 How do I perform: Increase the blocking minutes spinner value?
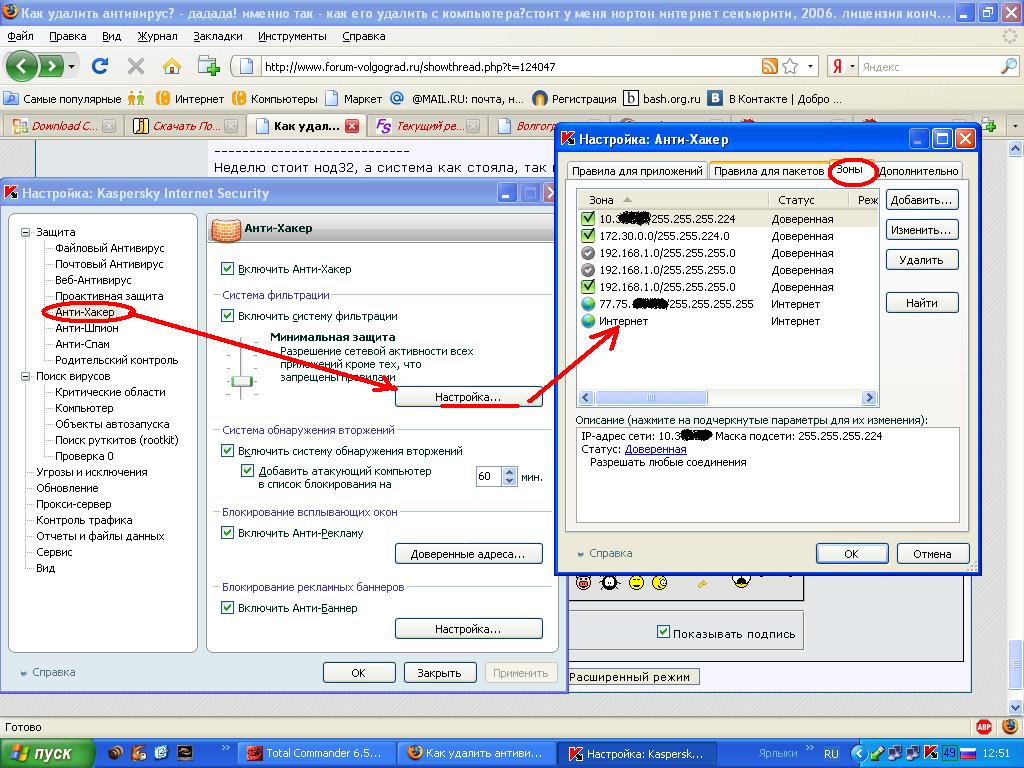pos(510,472)
